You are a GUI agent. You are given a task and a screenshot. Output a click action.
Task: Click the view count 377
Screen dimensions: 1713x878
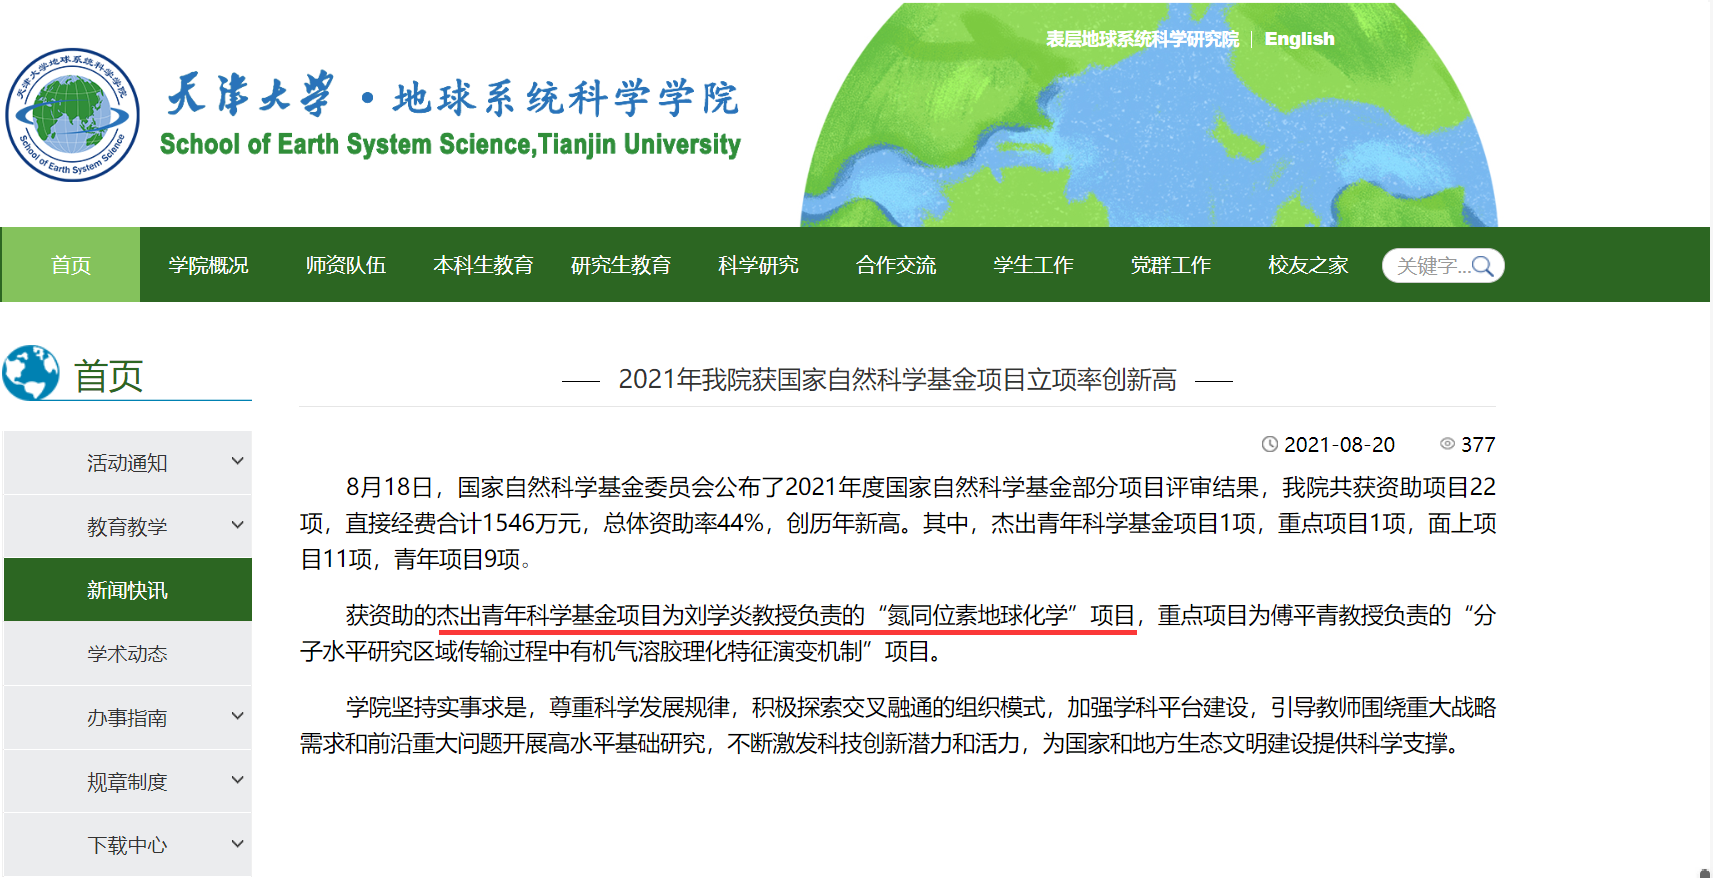tap(1478, 444)
